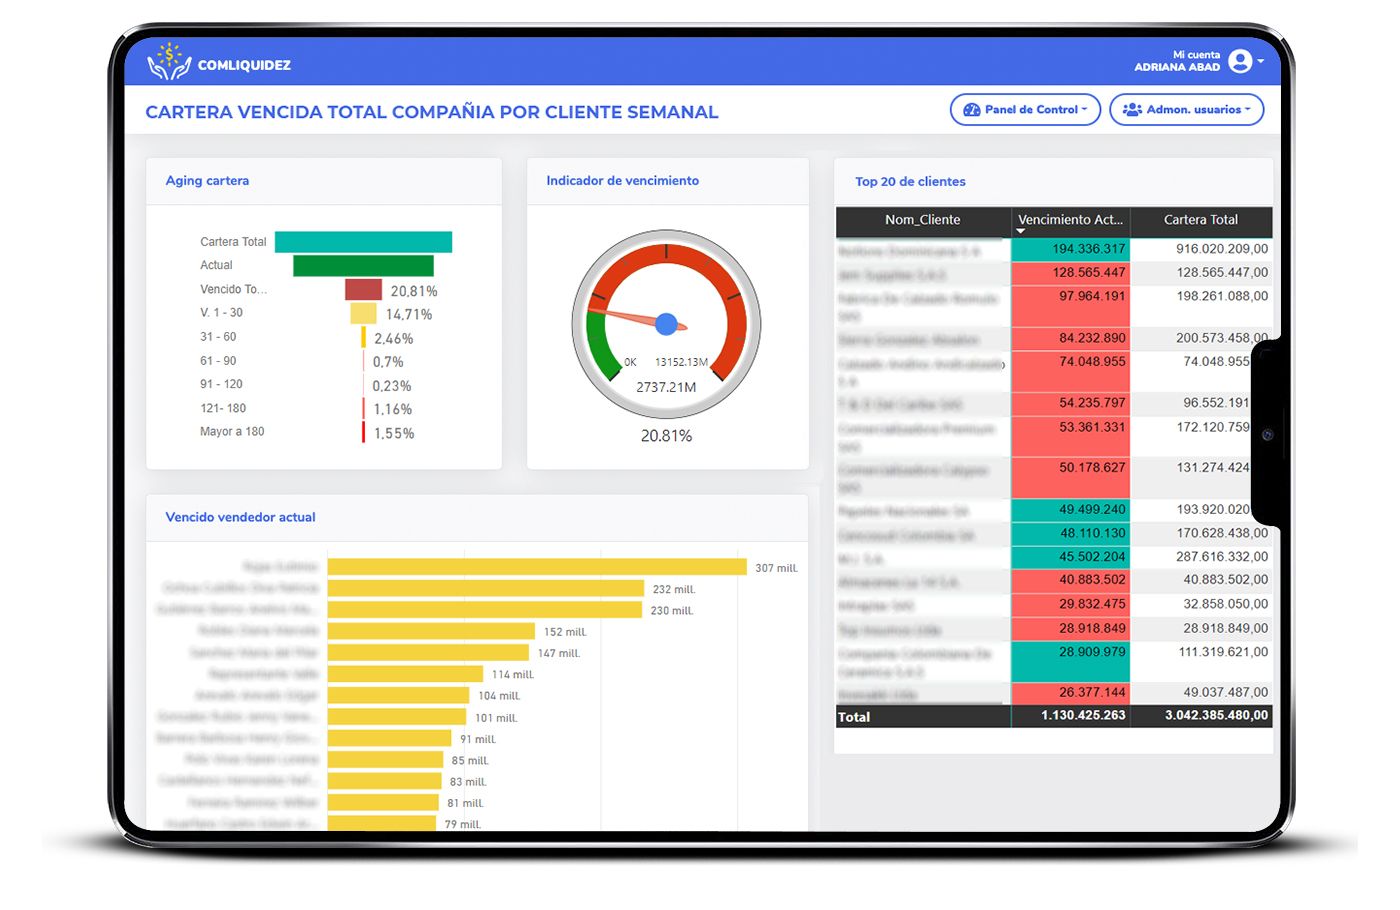Click the 1,55% value for Mayor a 180
Image resolution: width=1400 pixels, height=910 pixels.
click(x=394, y=433)
